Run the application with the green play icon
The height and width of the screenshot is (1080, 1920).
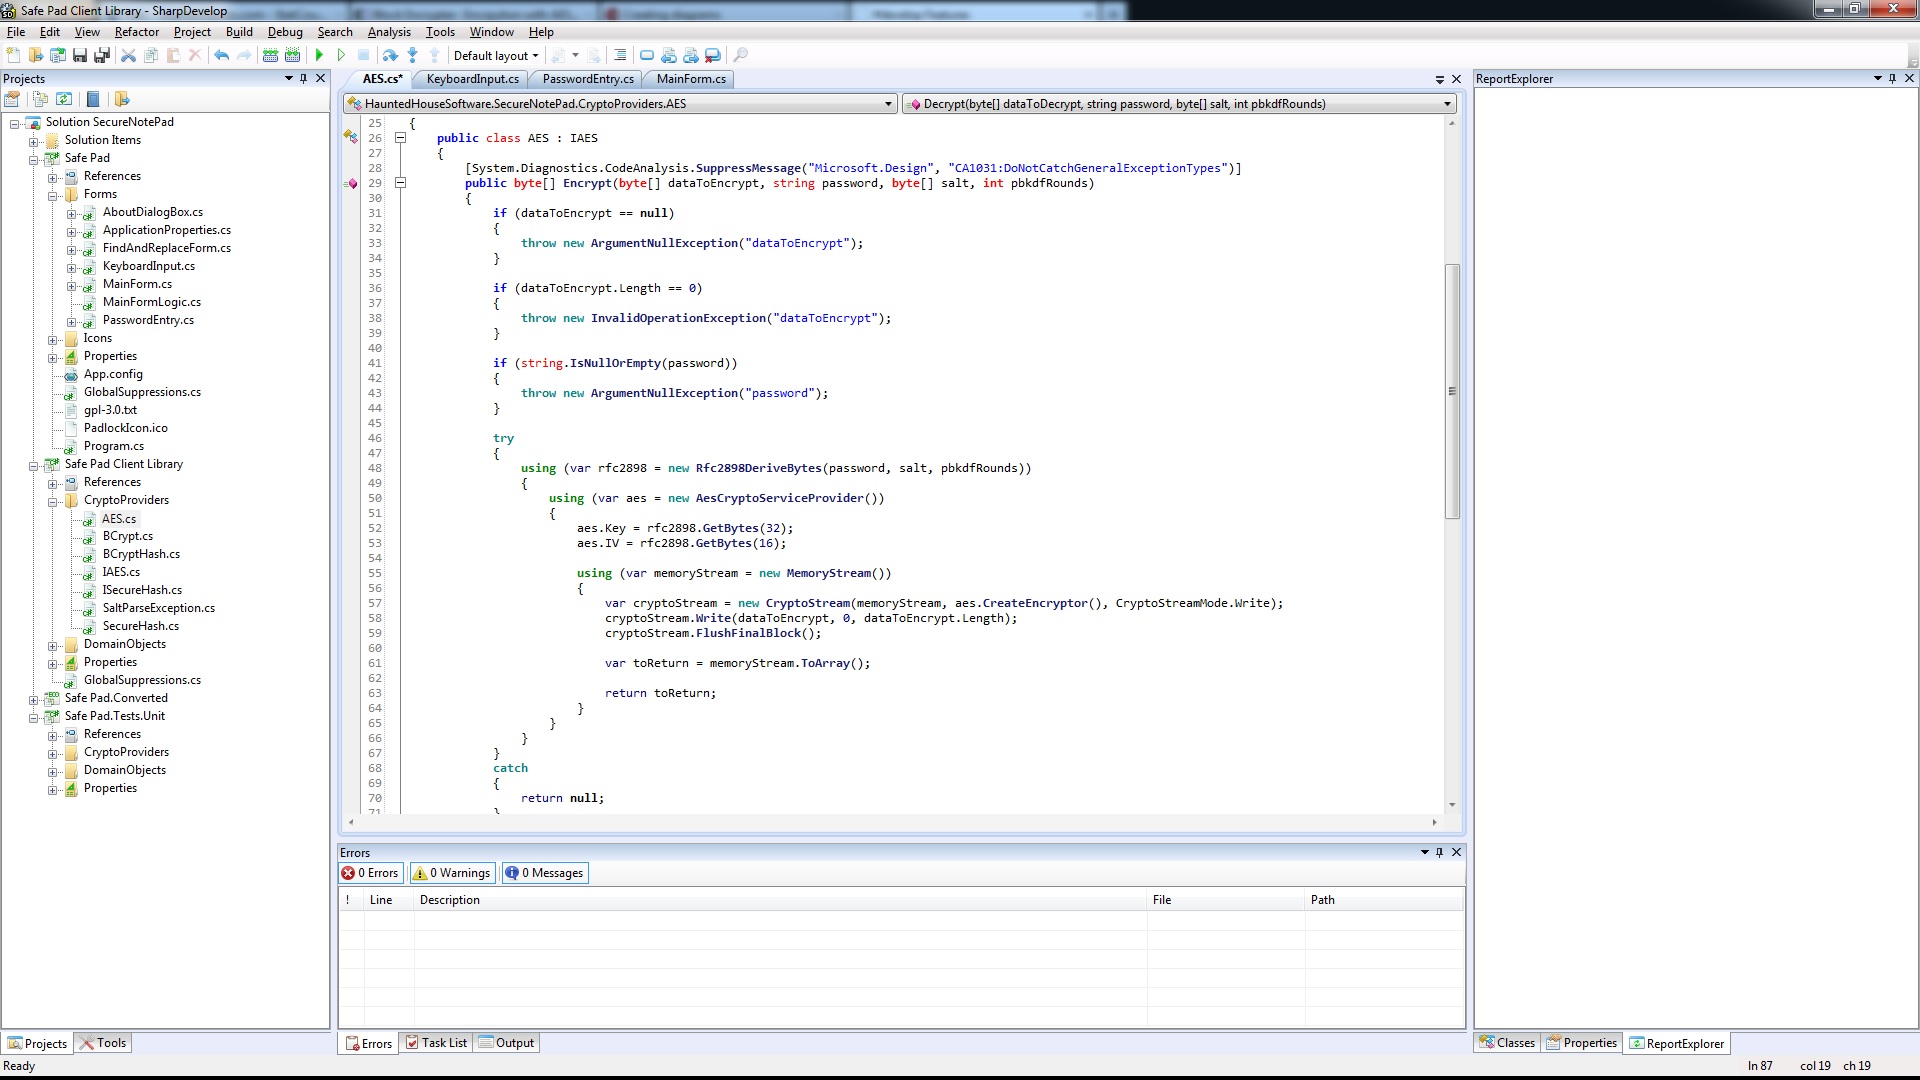click(x=319, y=55)
